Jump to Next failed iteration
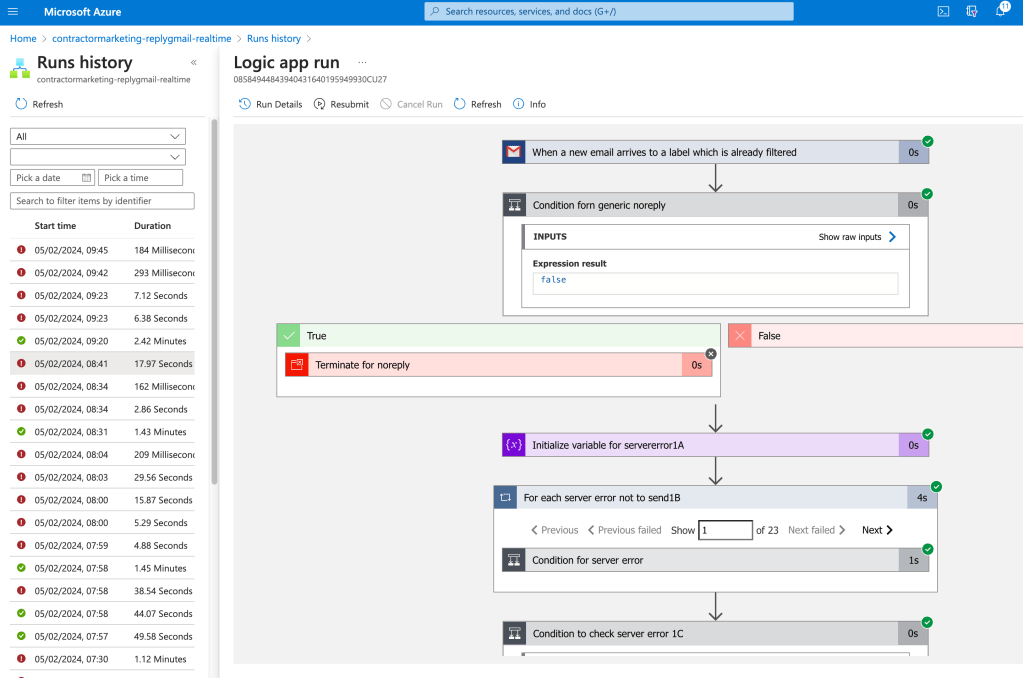1023x678 pixels. click(x=817, y=530)
